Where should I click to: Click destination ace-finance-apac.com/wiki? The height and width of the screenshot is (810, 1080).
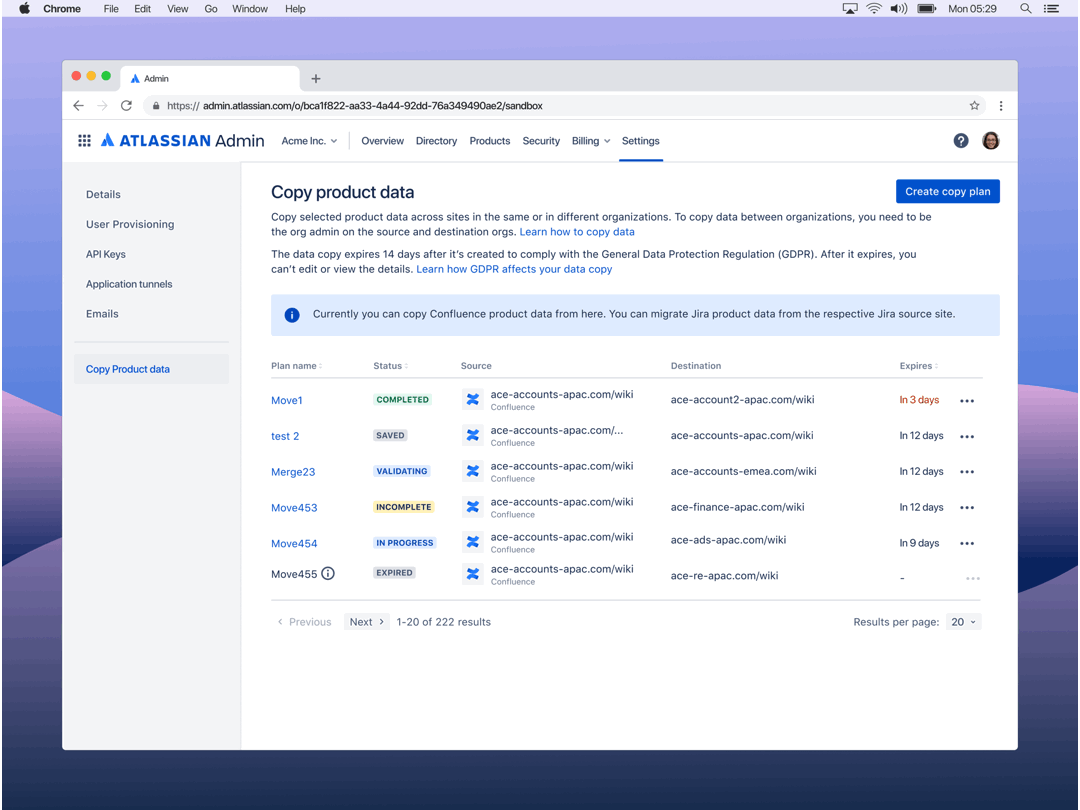738,507
